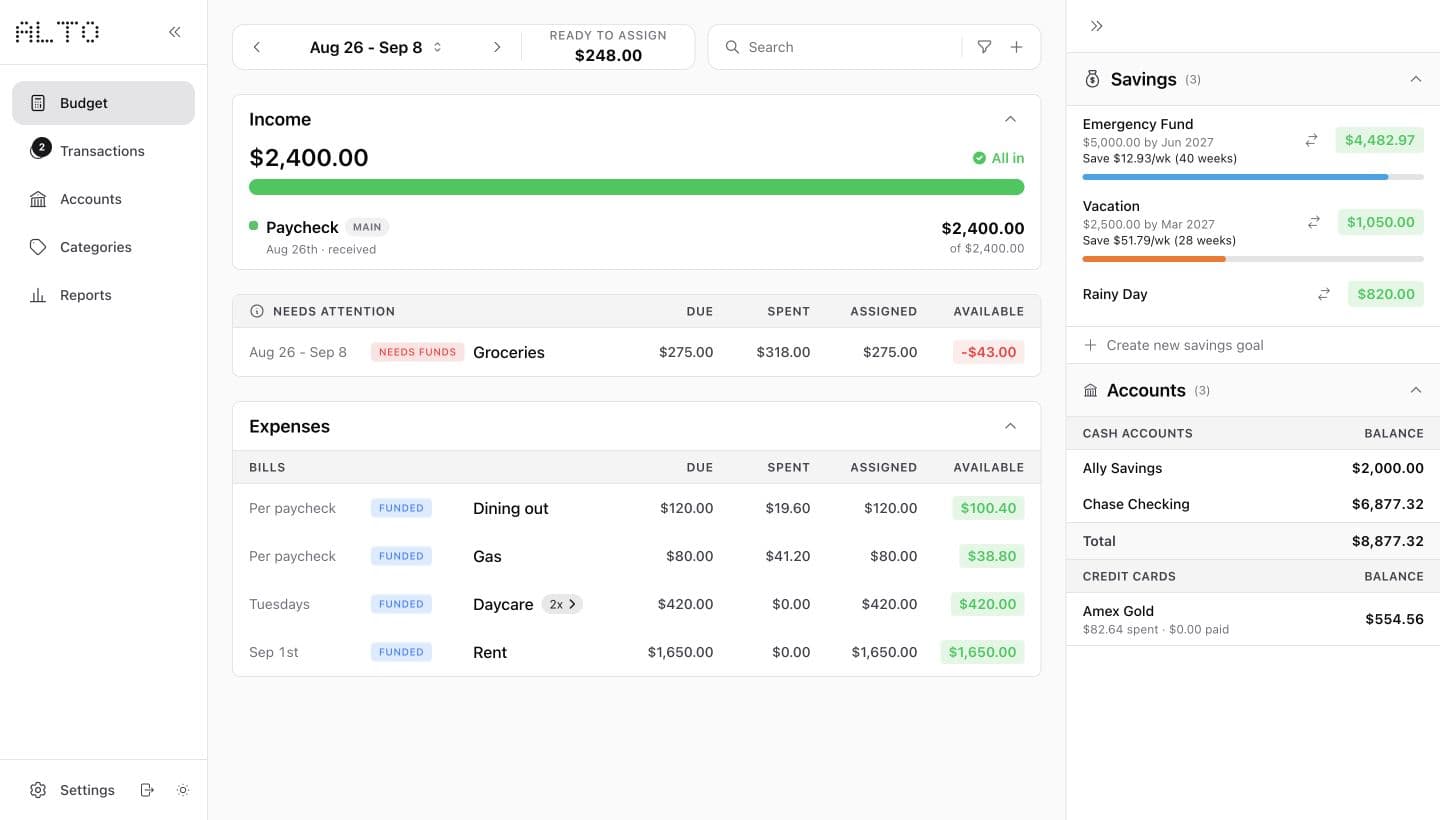Viewport: 1440px width, 820px height.
Task: Go to next pay period arrow
Action: click(497, 47)
